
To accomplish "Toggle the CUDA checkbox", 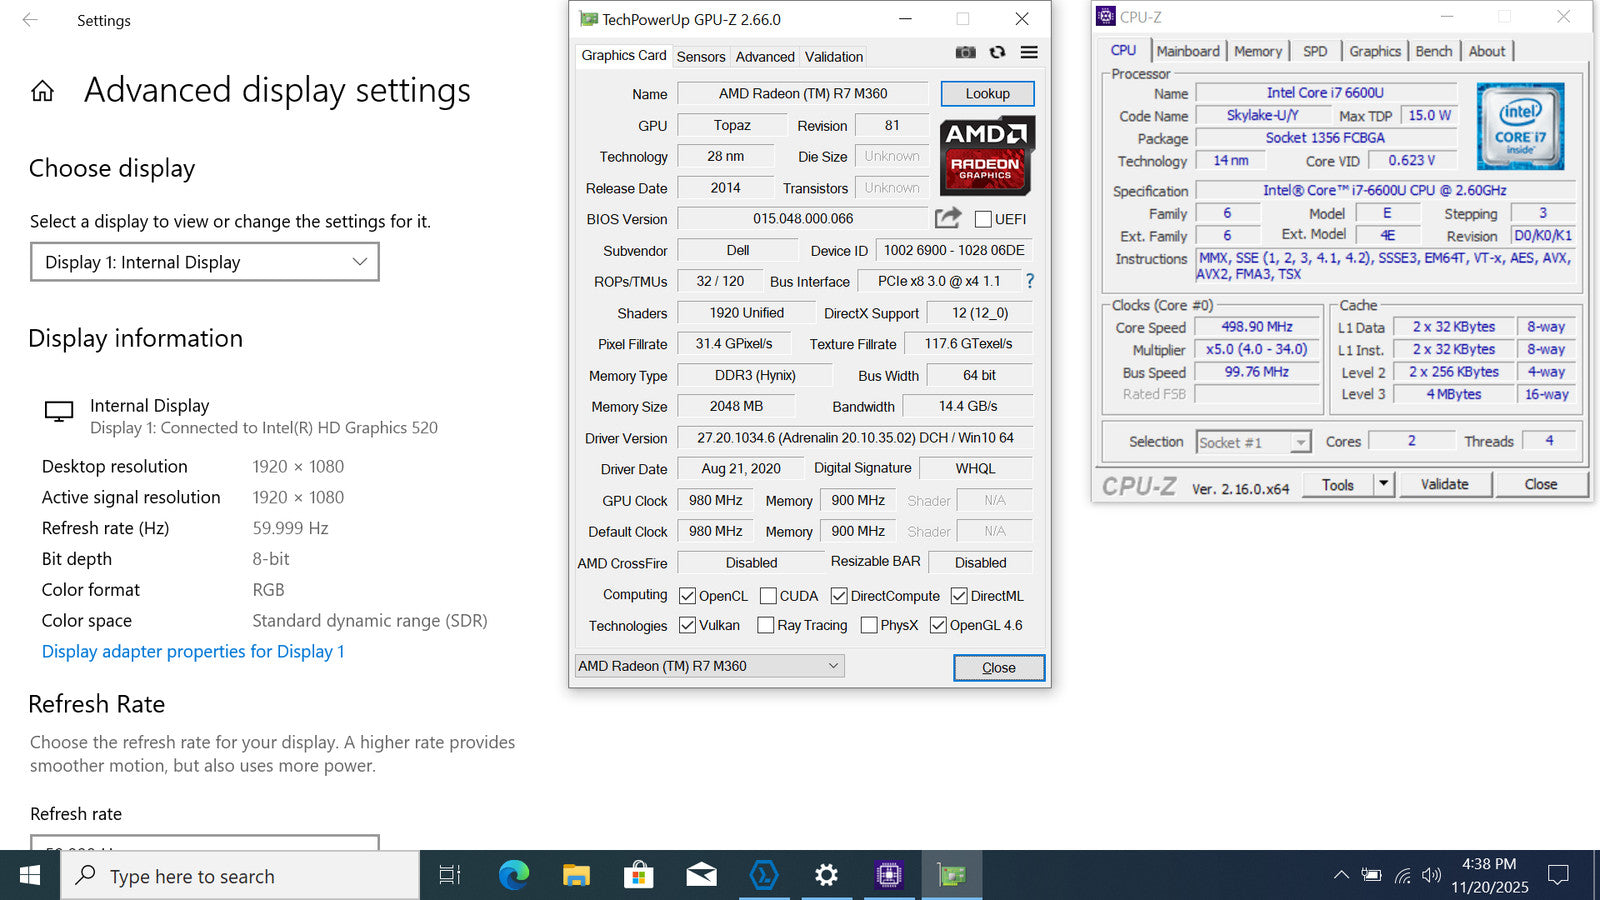I will pos(768,596).
